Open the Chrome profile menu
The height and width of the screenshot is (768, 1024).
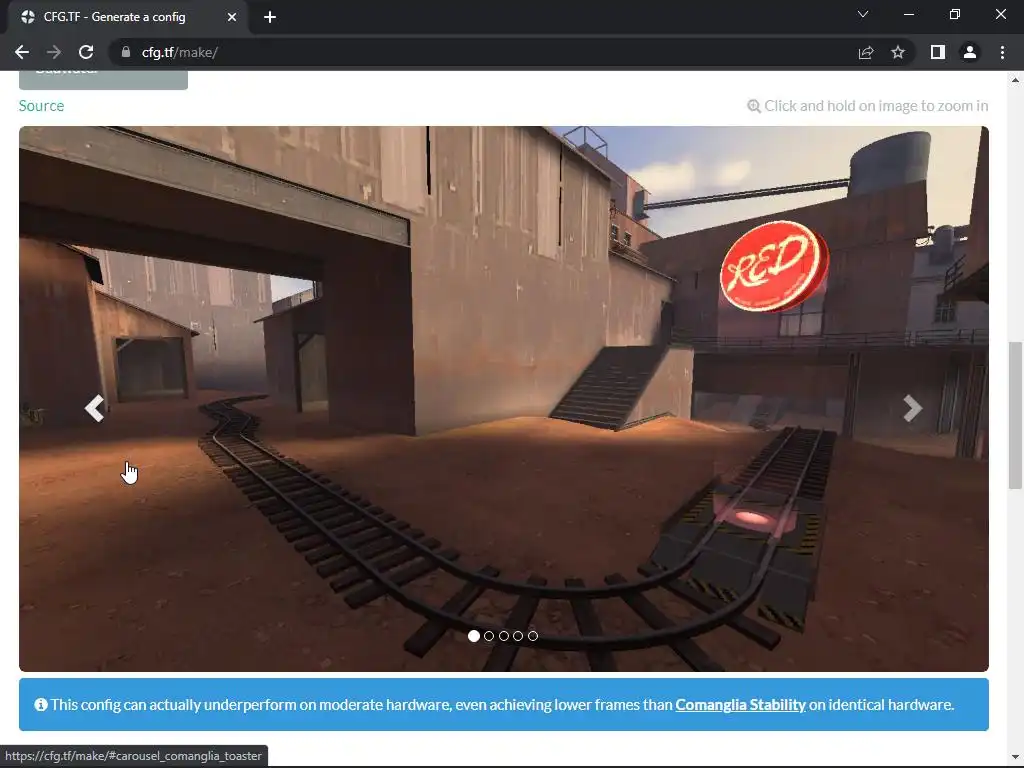point(970,52)
